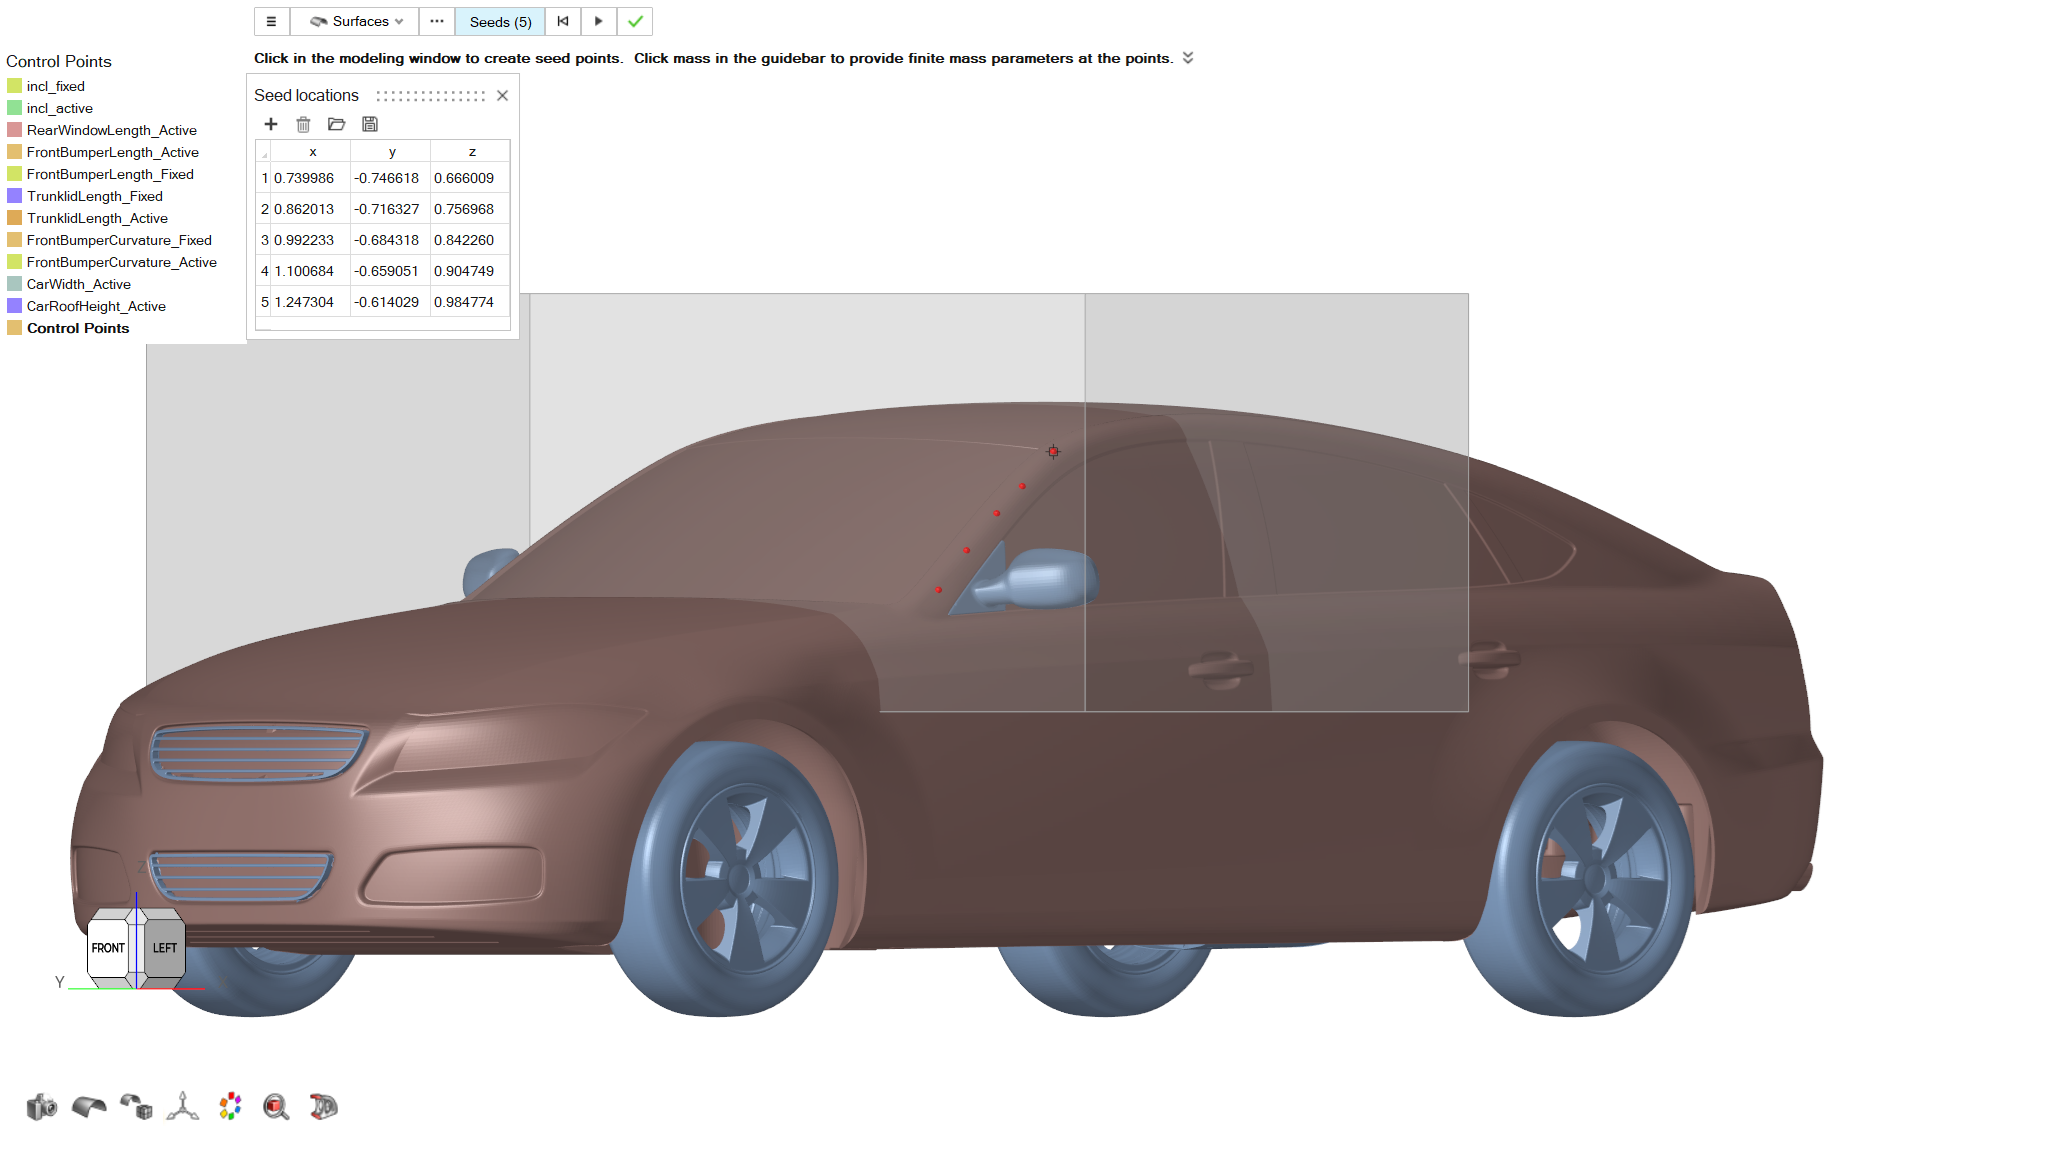Add a new seed location row
Viewport: 2061px width, 1155px height.
[270, 124]
